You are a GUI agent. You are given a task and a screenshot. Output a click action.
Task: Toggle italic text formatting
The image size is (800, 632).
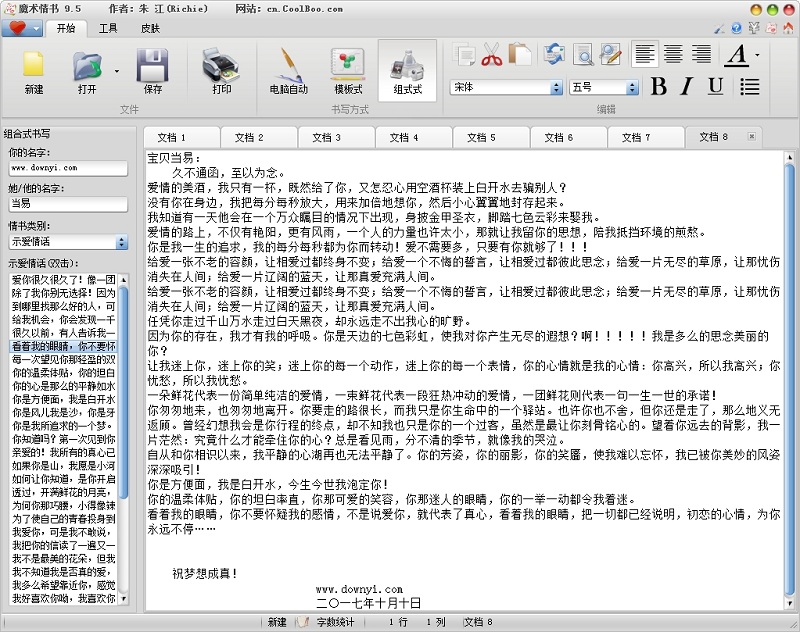click(x=687, y=87)
